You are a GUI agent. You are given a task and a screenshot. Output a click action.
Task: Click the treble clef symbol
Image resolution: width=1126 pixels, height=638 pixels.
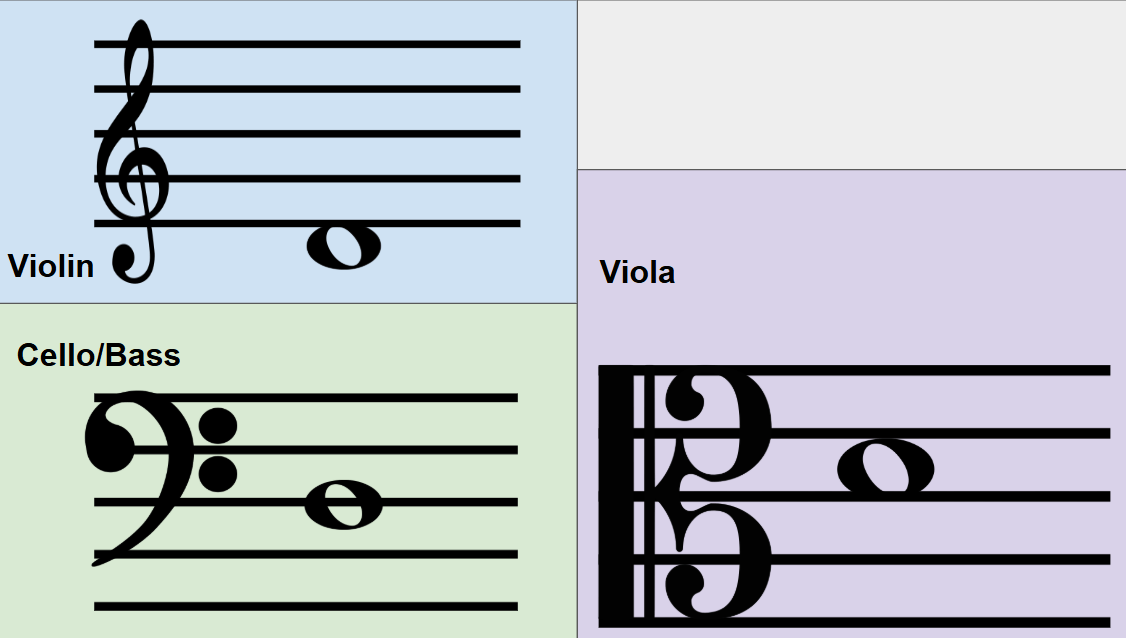click(x=131, y=151)
